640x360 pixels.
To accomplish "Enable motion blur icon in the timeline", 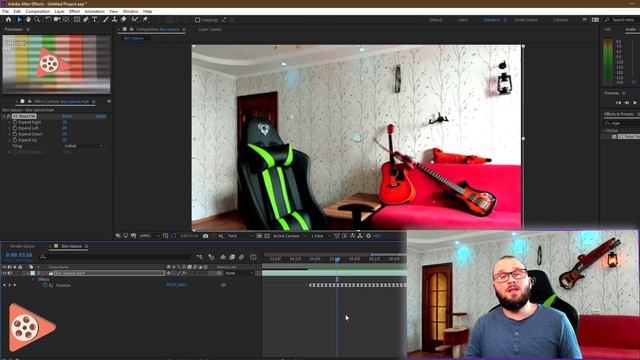I will (x=242, y=257).
